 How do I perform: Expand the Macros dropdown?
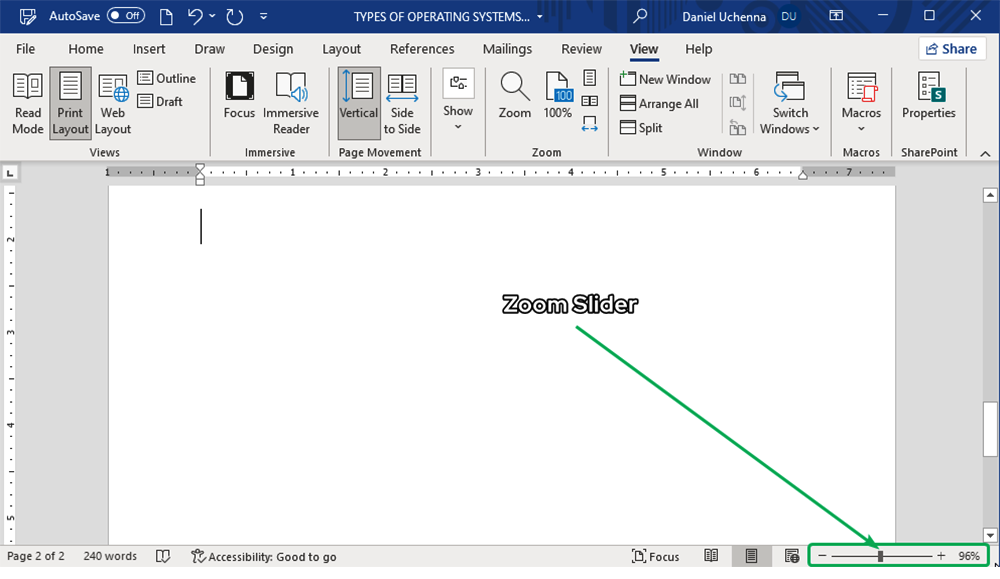861,105
